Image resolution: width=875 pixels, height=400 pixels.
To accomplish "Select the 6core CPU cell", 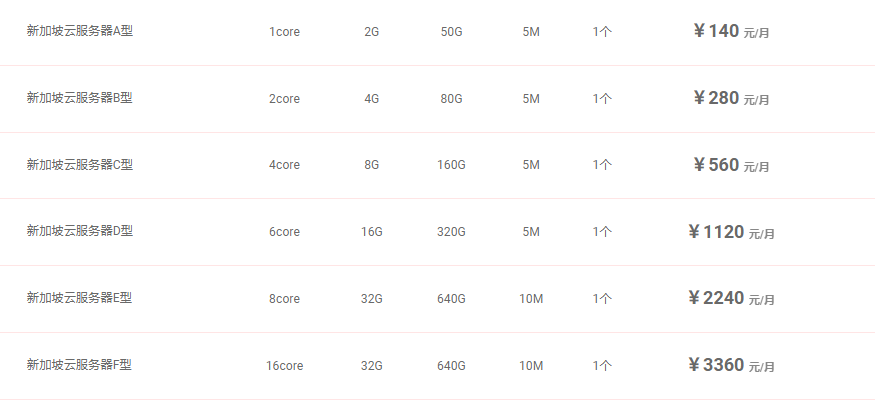I will pyautogui.click(x=284, y=232).
